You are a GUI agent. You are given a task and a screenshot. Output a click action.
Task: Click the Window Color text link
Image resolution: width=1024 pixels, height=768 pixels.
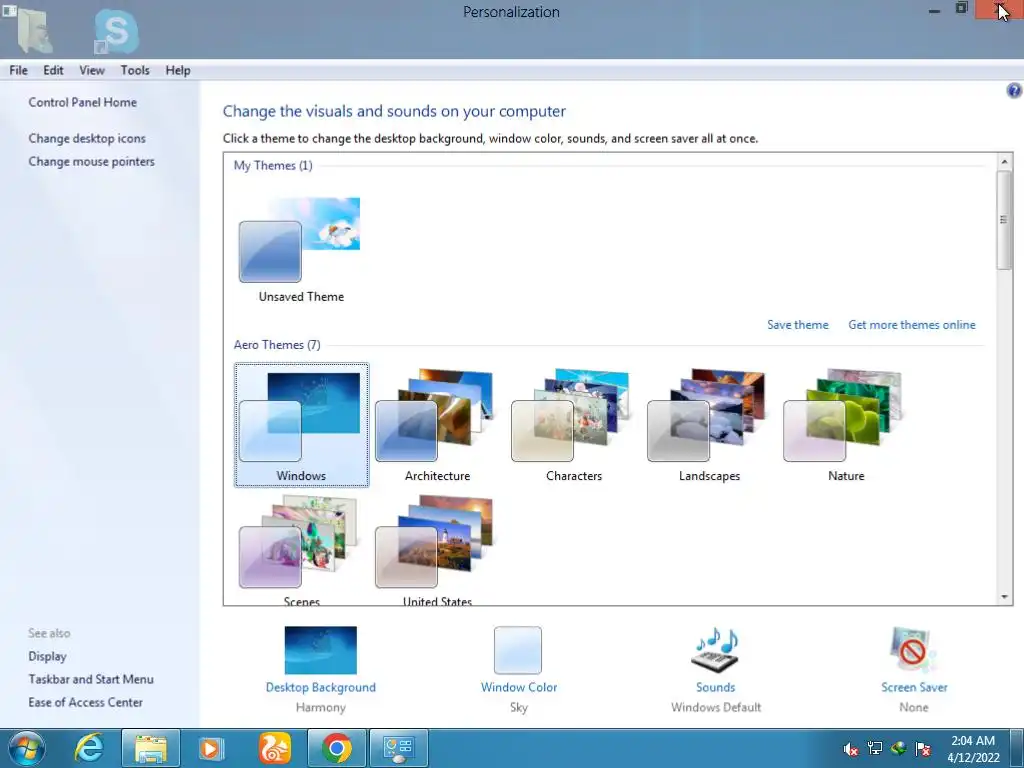click(519, 687)
